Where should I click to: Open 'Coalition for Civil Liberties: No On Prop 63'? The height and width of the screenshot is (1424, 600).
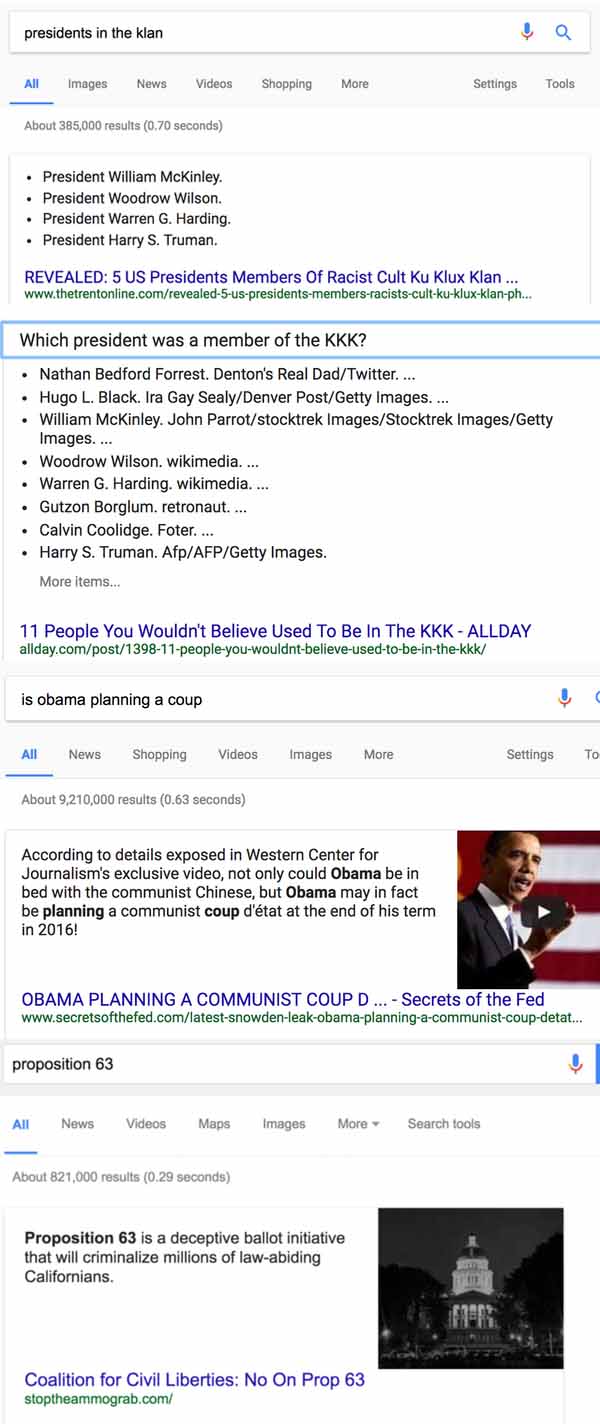tap(195, 1380)
